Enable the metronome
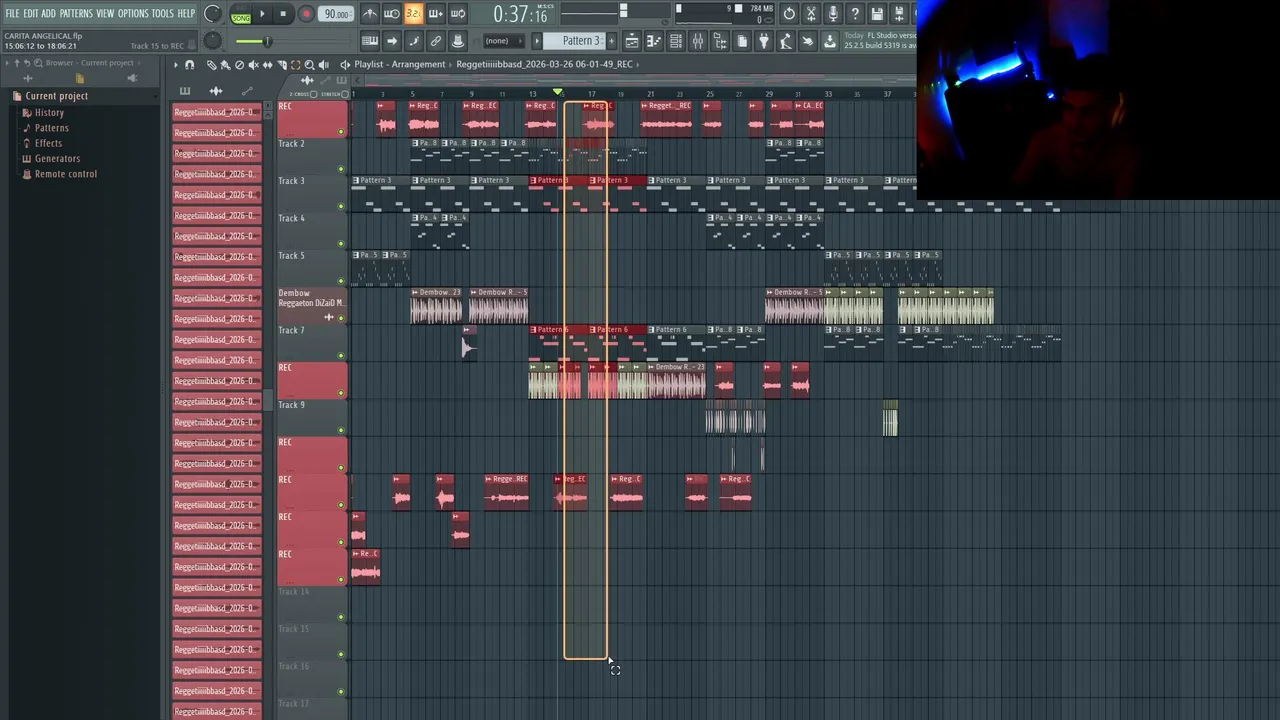This screenshot has height=720, width=1280. (x=370, y=14)
